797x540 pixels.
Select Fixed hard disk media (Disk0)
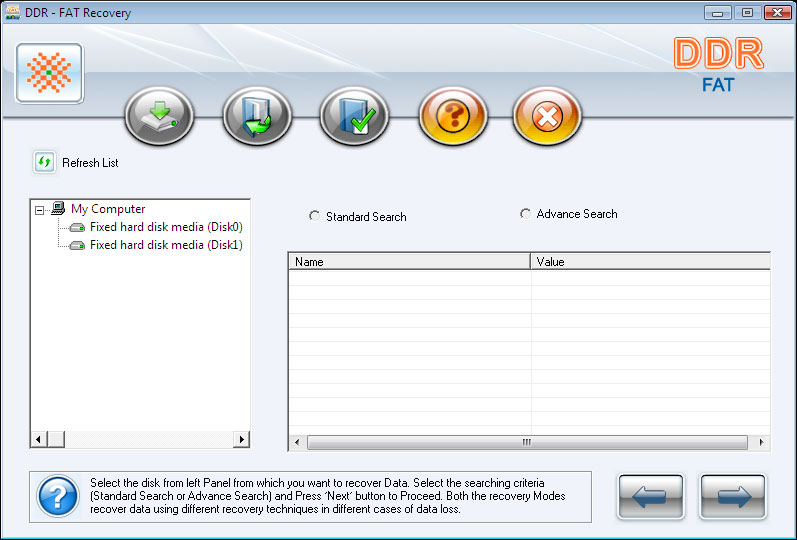166,227
